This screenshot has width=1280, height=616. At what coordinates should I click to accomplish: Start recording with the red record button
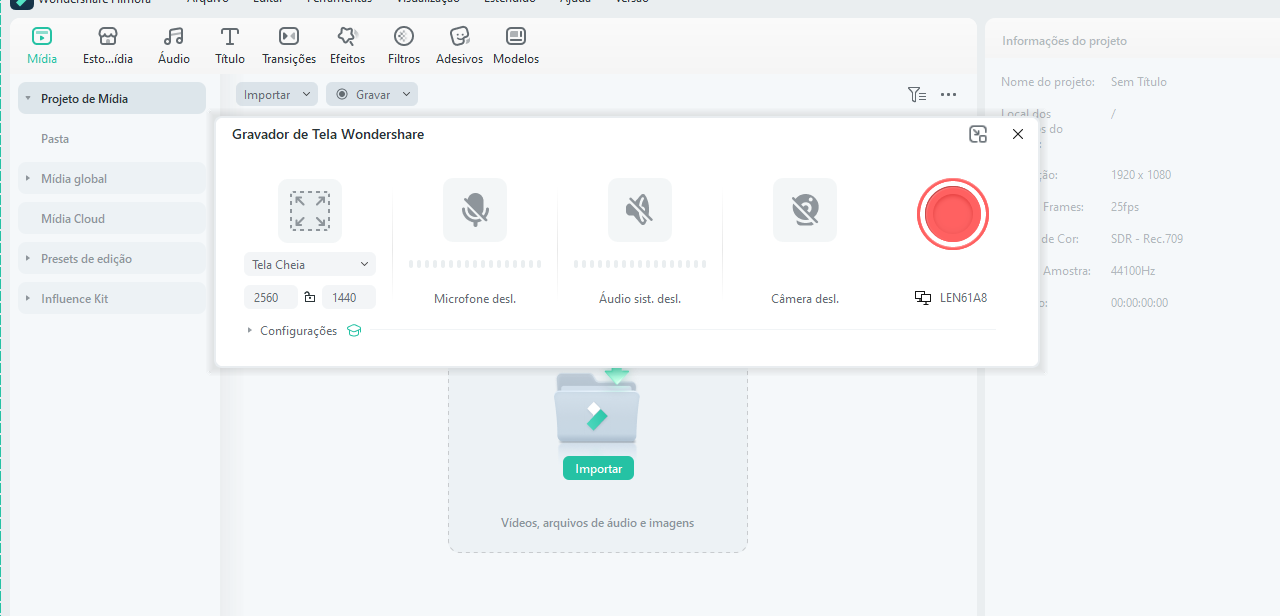(x=953, y=214)
